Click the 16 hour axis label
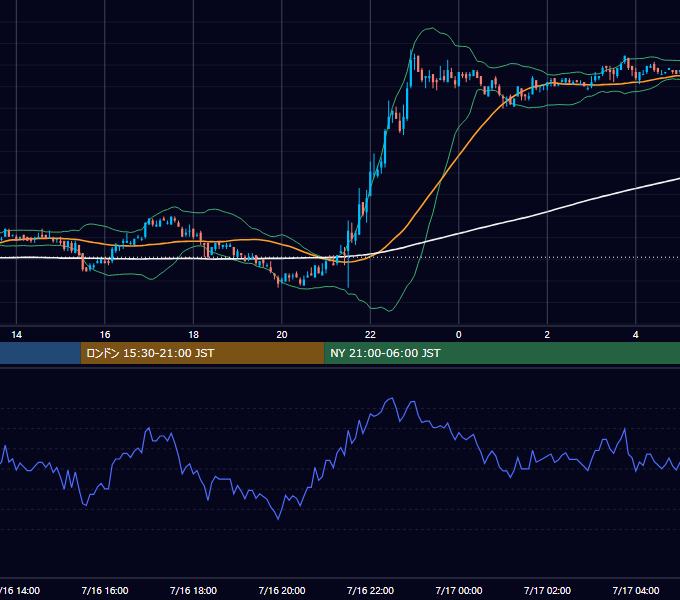This screenshot has width=680, height=600. click(105, 335)
